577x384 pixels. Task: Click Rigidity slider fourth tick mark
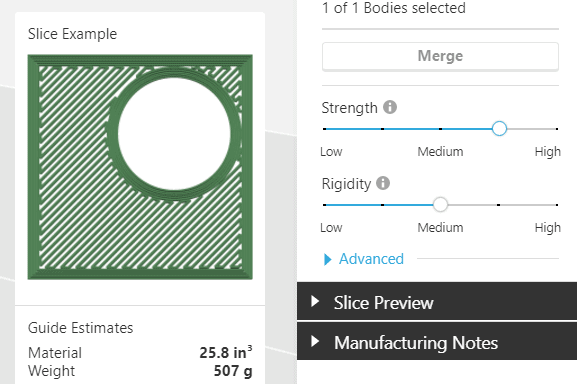tap(498, 205)
